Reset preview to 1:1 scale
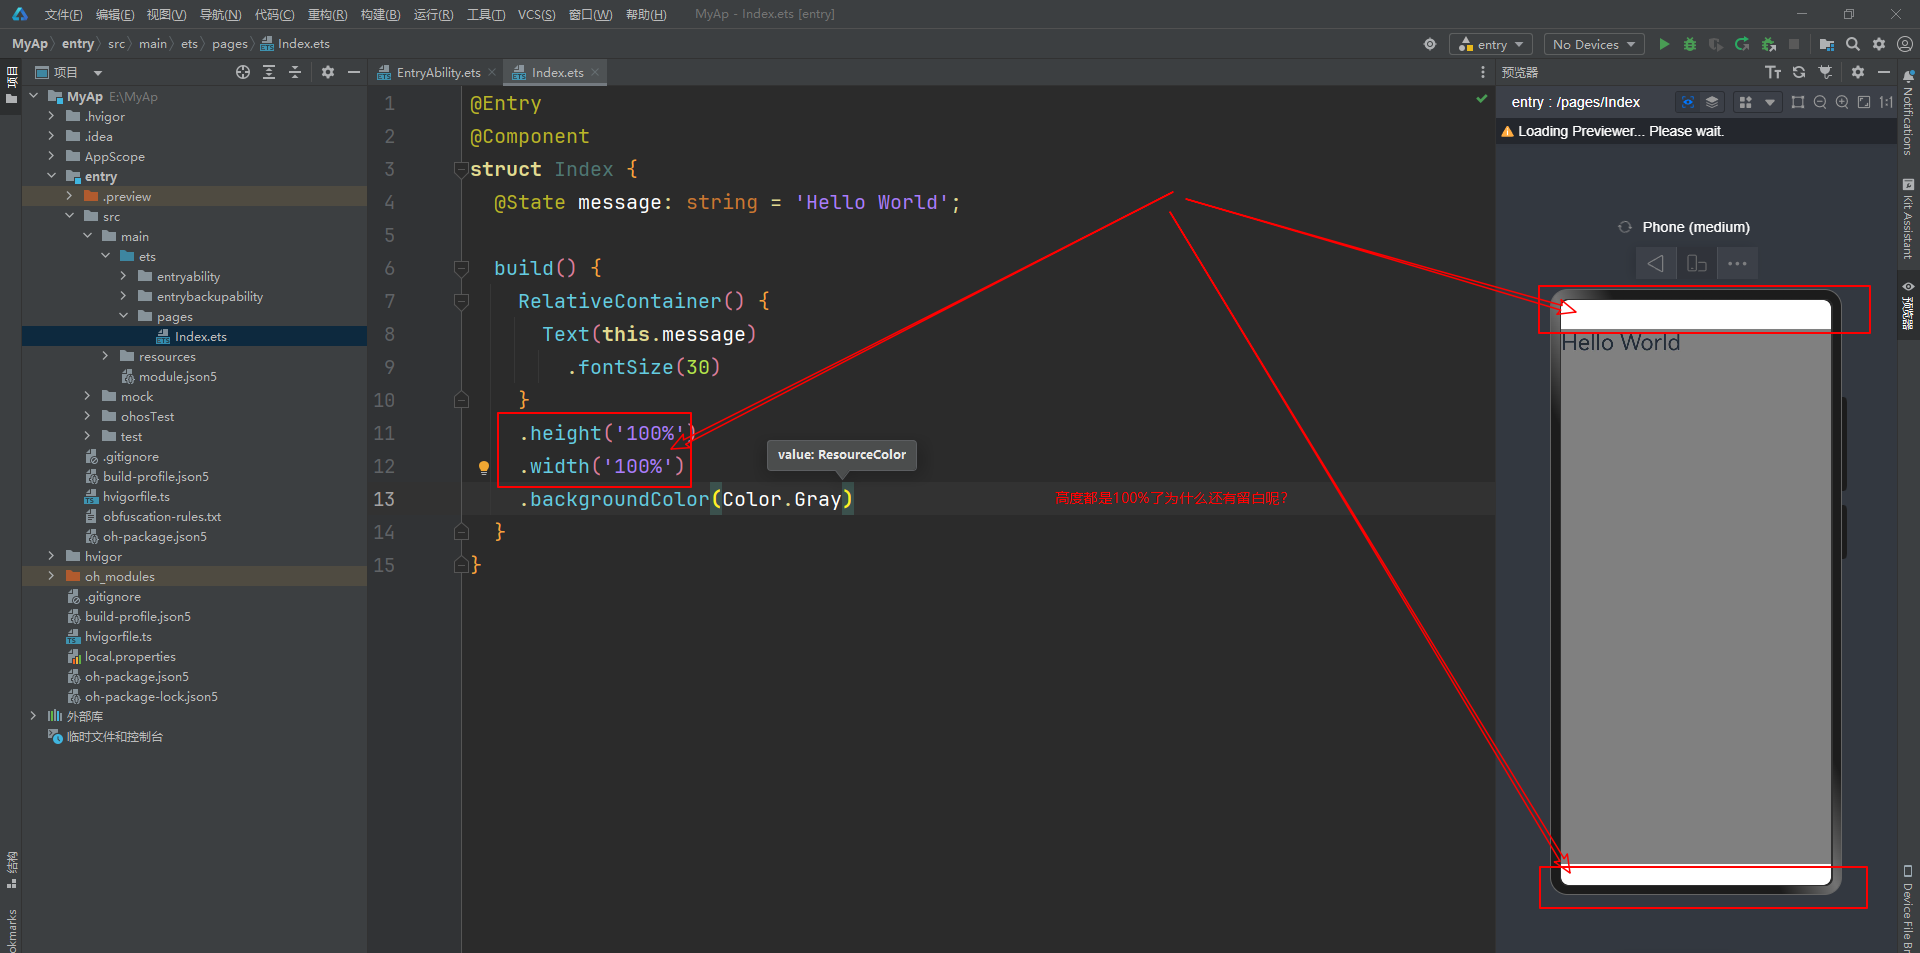 (x=1886, y=102)
